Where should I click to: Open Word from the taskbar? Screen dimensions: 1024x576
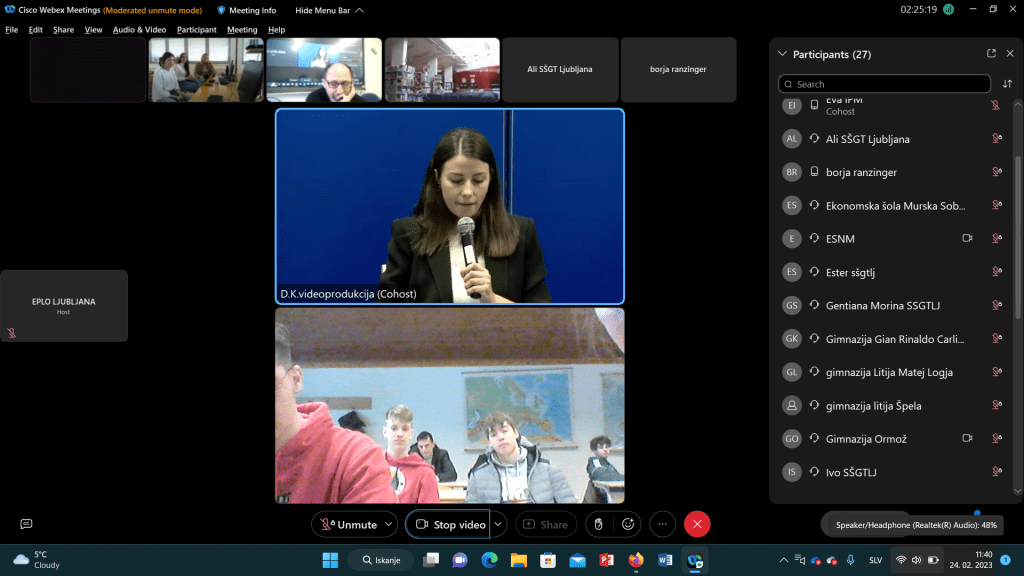point(665,560)
